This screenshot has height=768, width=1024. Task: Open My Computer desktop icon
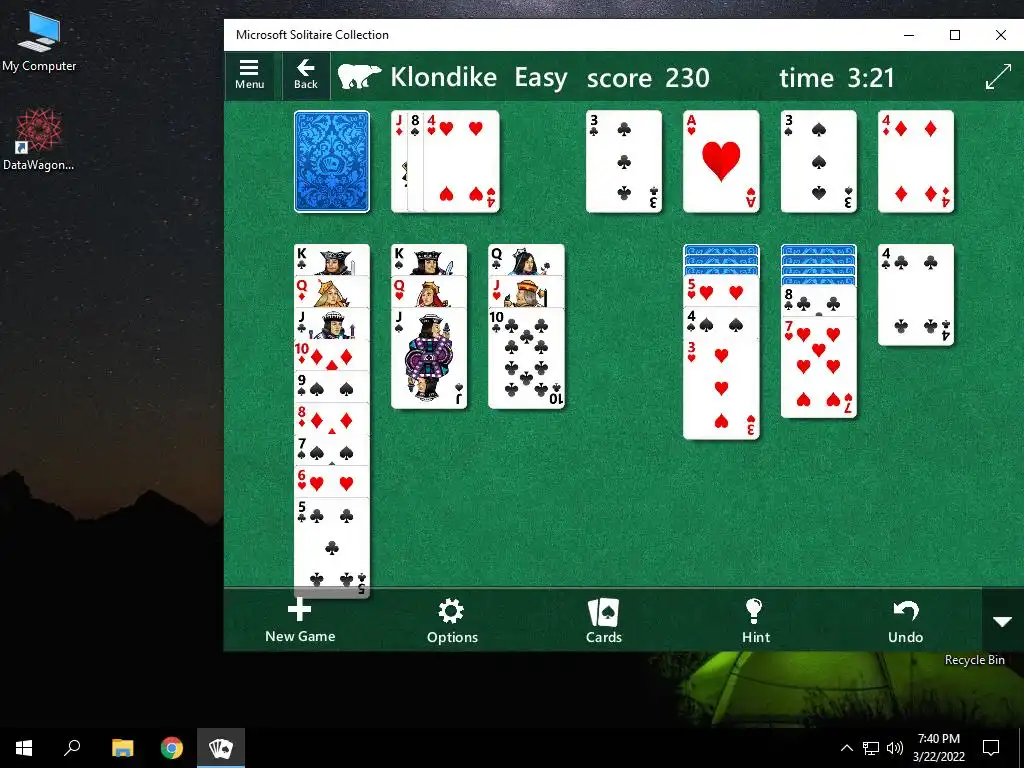39,42
